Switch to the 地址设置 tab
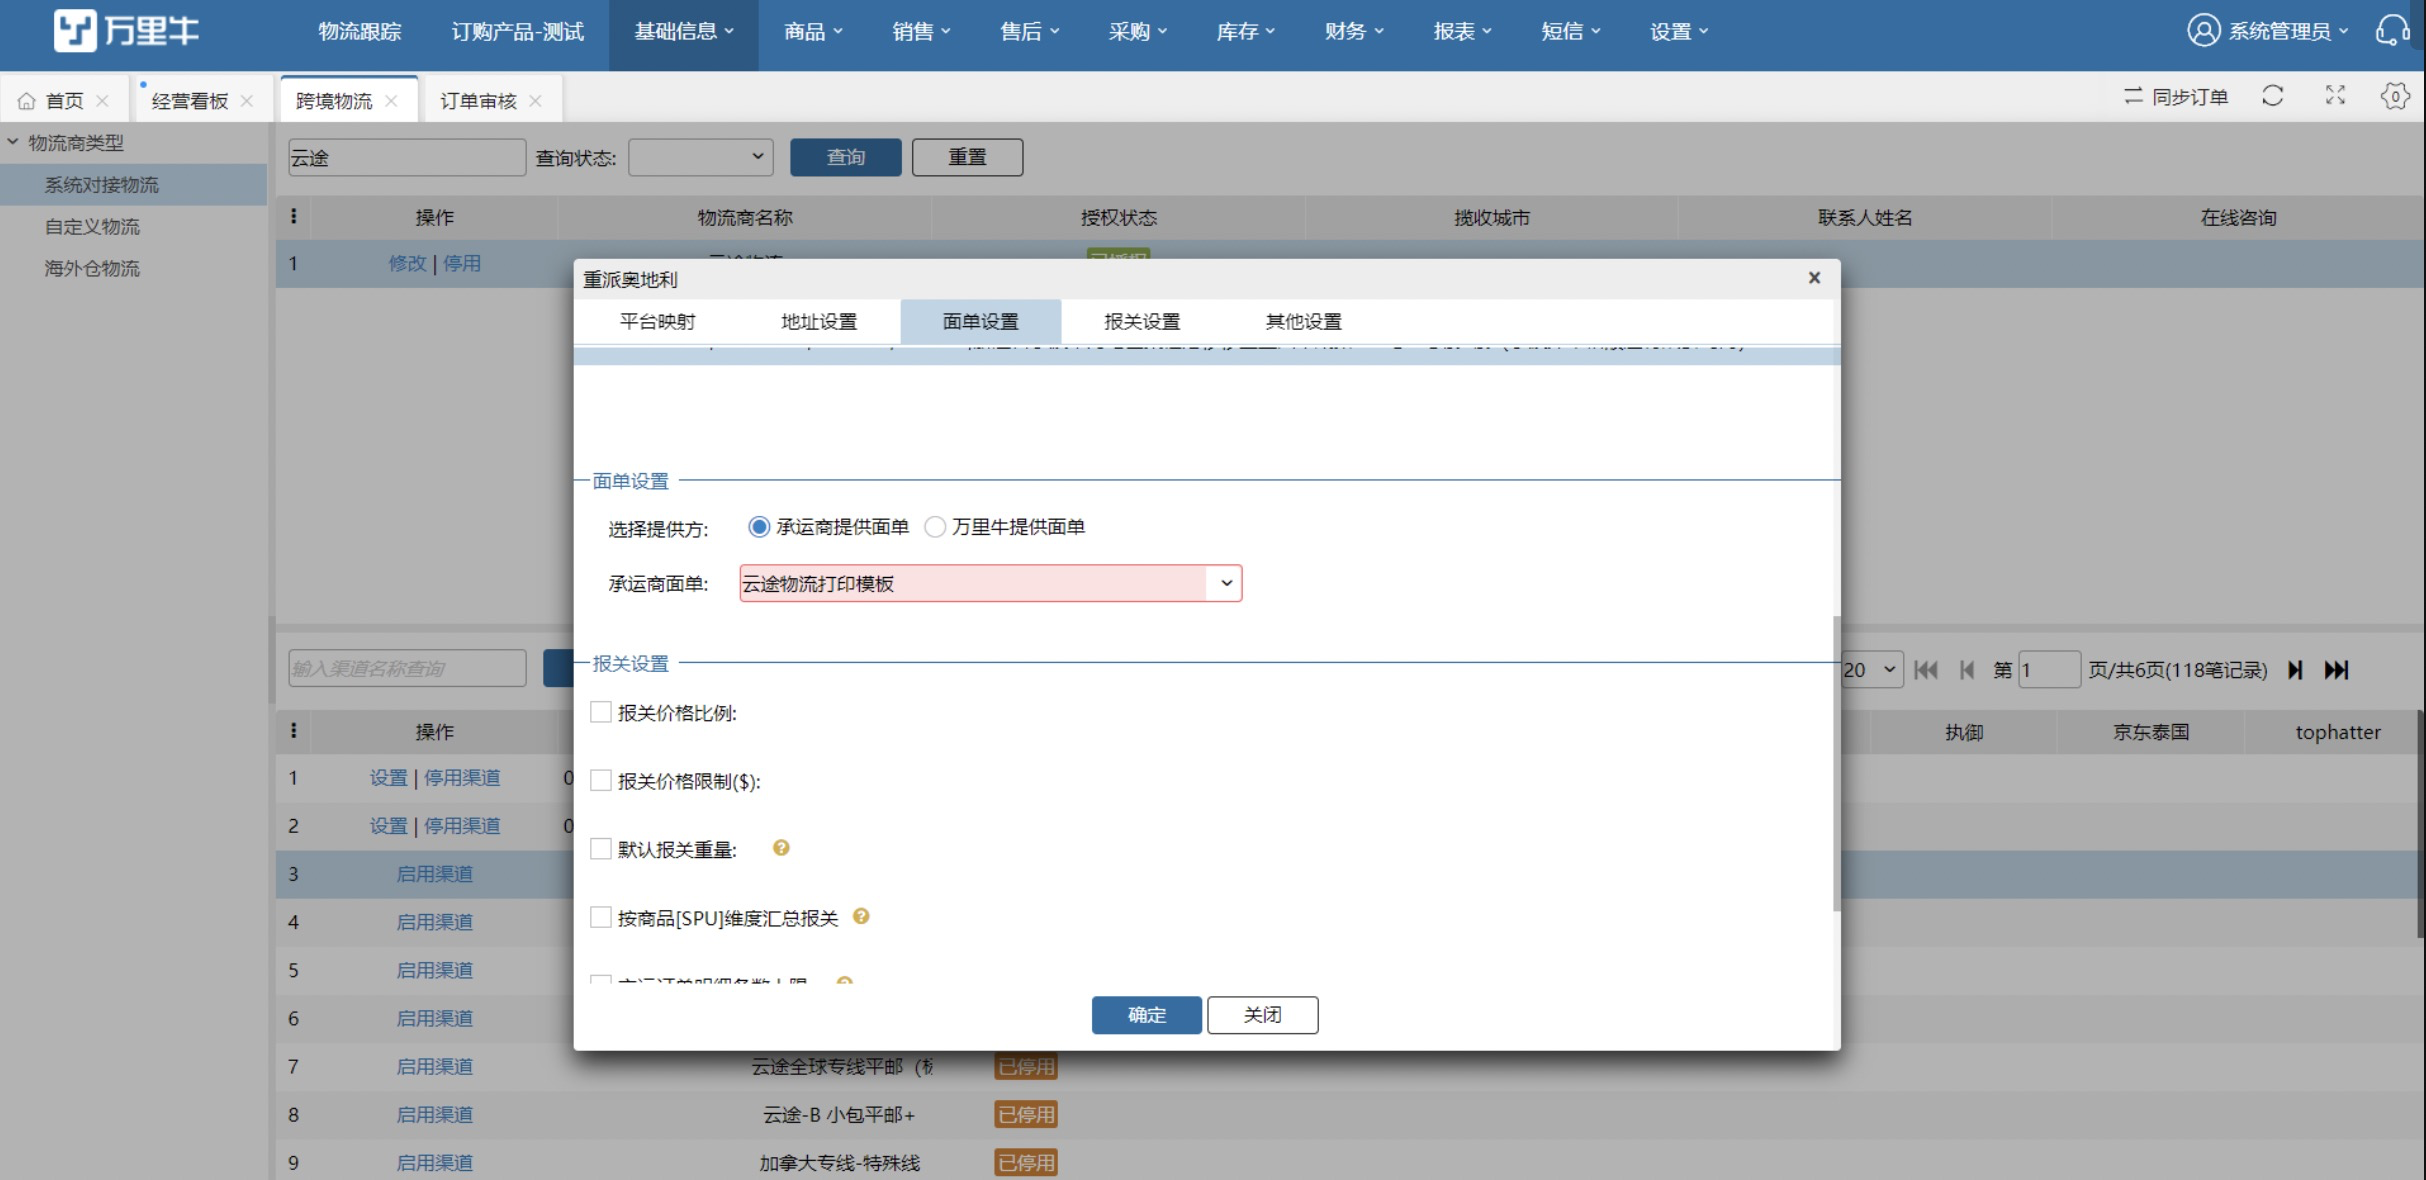Viewport: 2426px width, 1180px height. [x=819, y=321]
